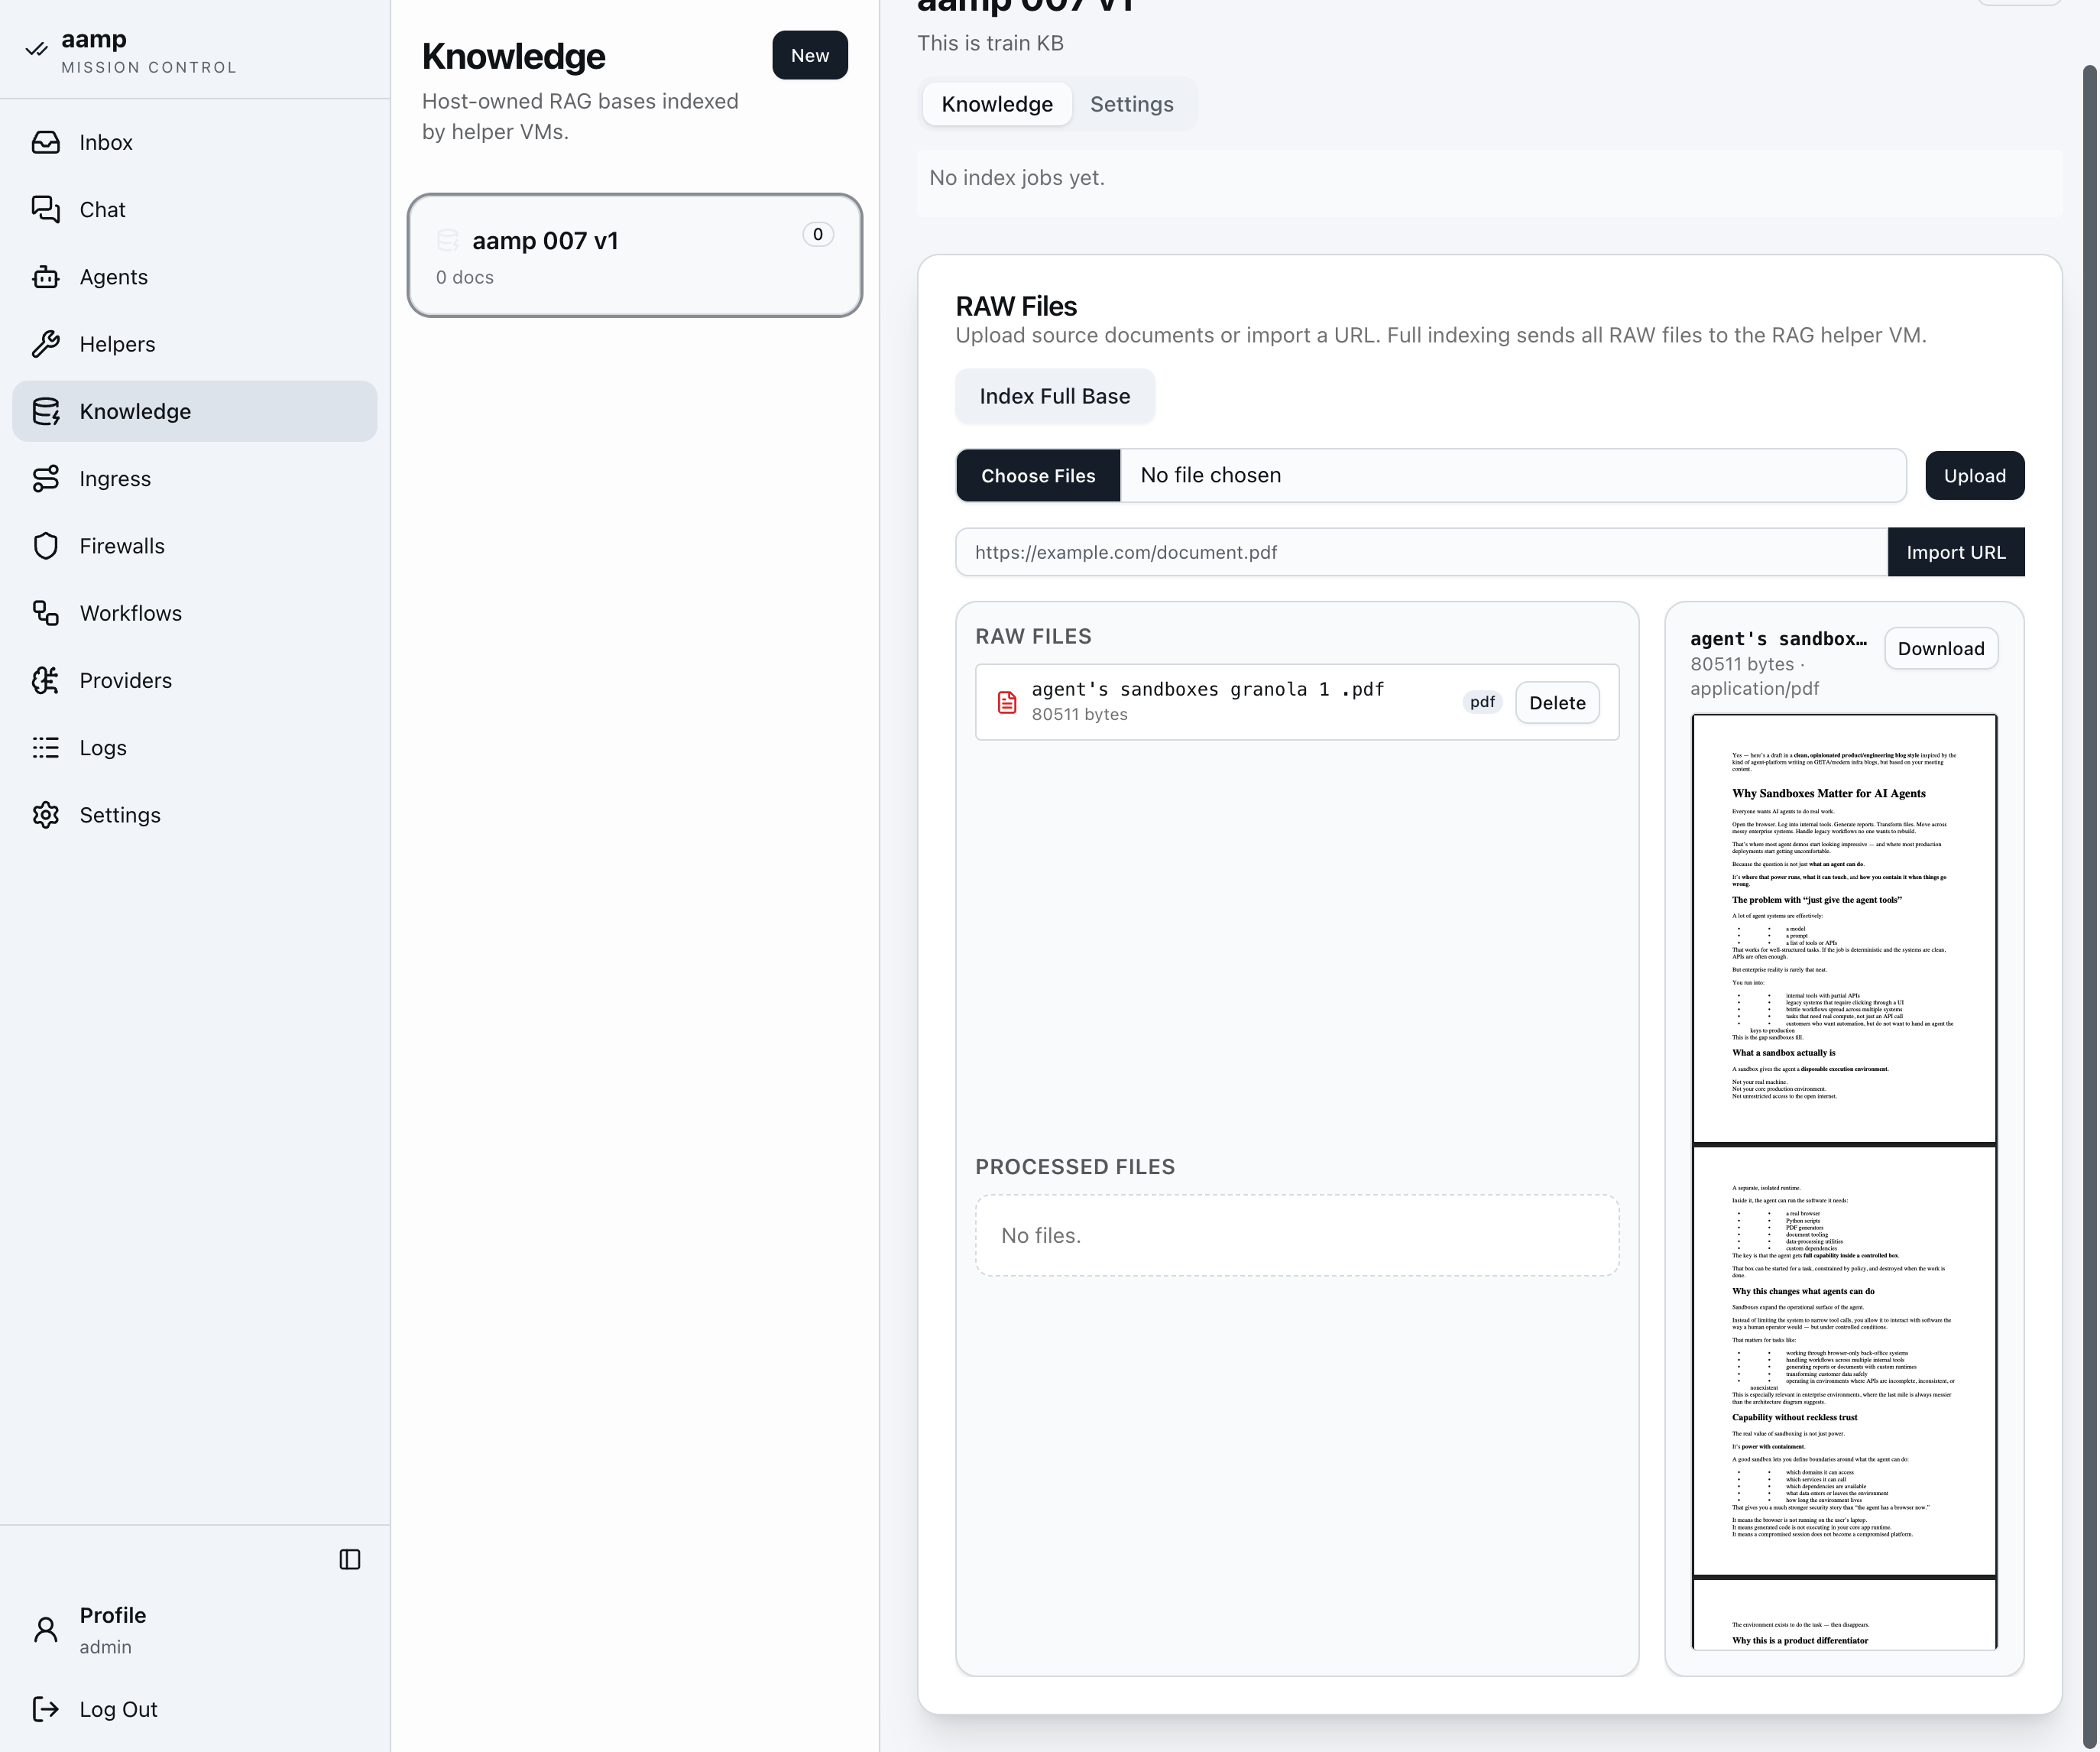The width and height of the screenshot is (2100, 1752).
Task: Click the Firewalls menu label
Action: [122, 546]
